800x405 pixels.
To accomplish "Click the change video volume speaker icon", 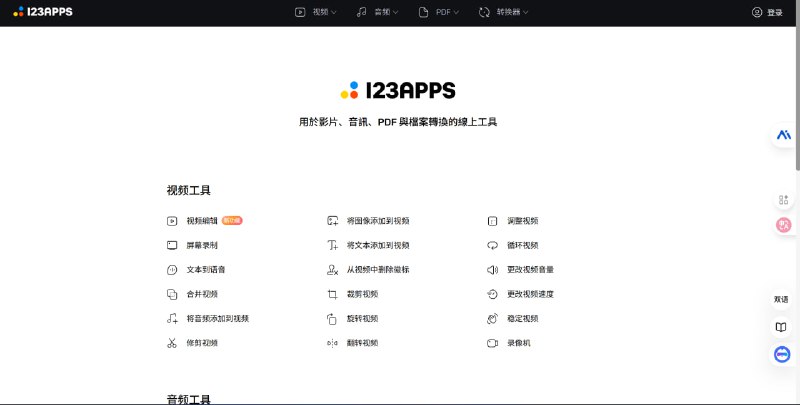I will [492, 270].
